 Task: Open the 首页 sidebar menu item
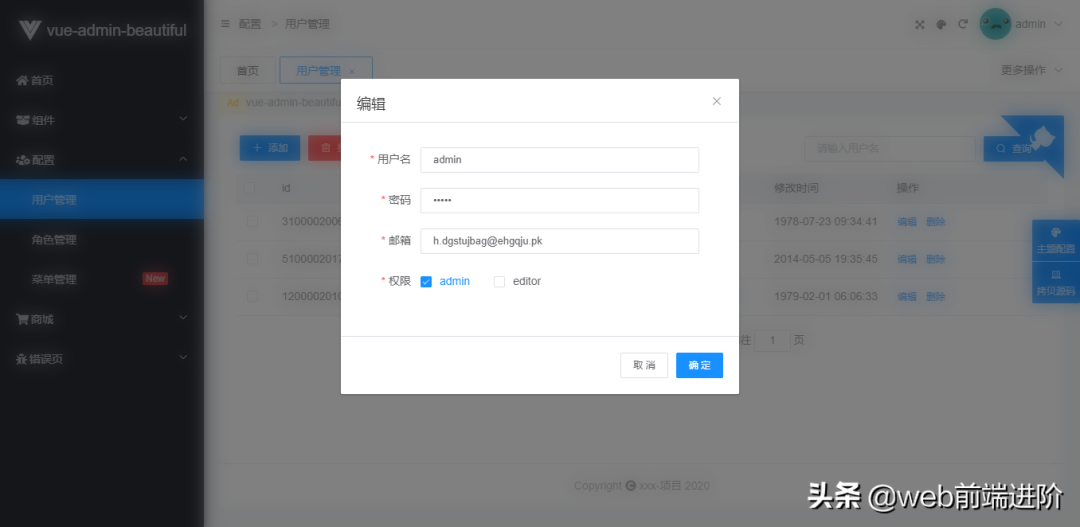click(102, 81)
